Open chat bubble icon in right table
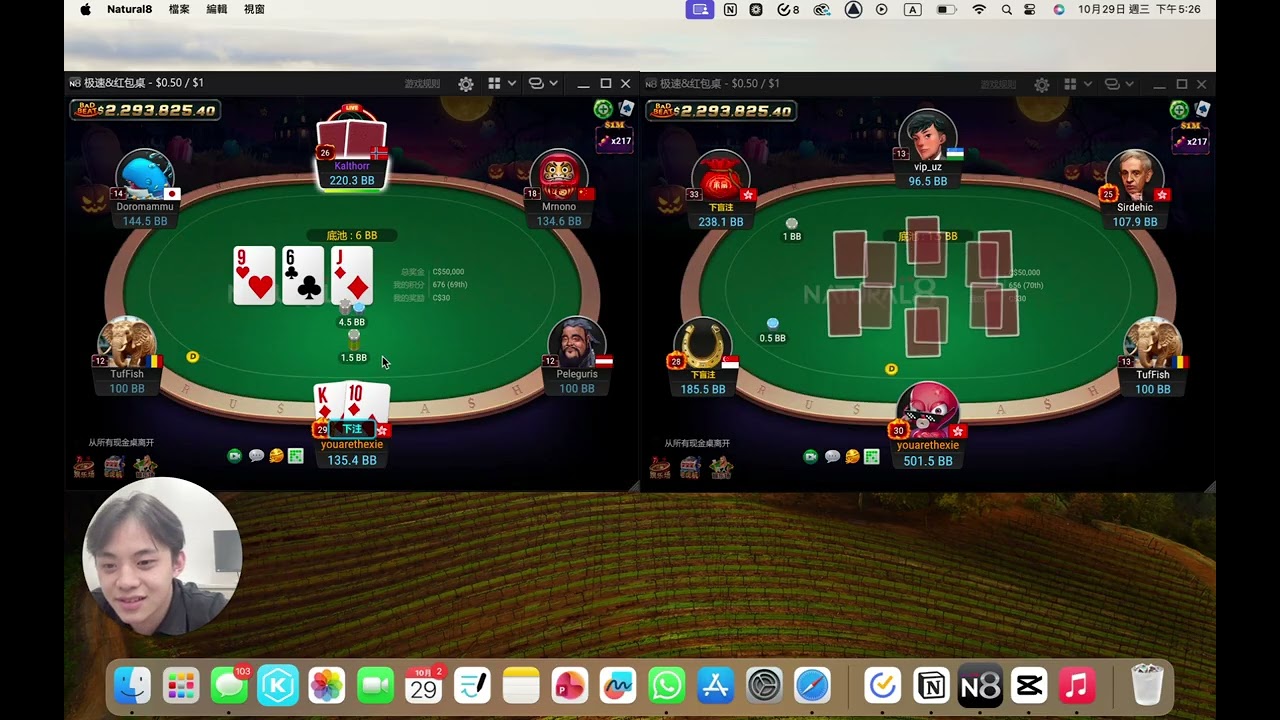This screenshot has width=1280, height=720. pyautogui.click(x=832, y=456)
